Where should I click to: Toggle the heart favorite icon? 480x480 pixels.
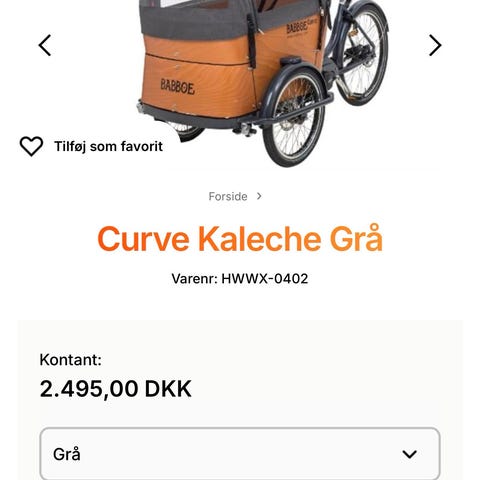tap(31, 146)
